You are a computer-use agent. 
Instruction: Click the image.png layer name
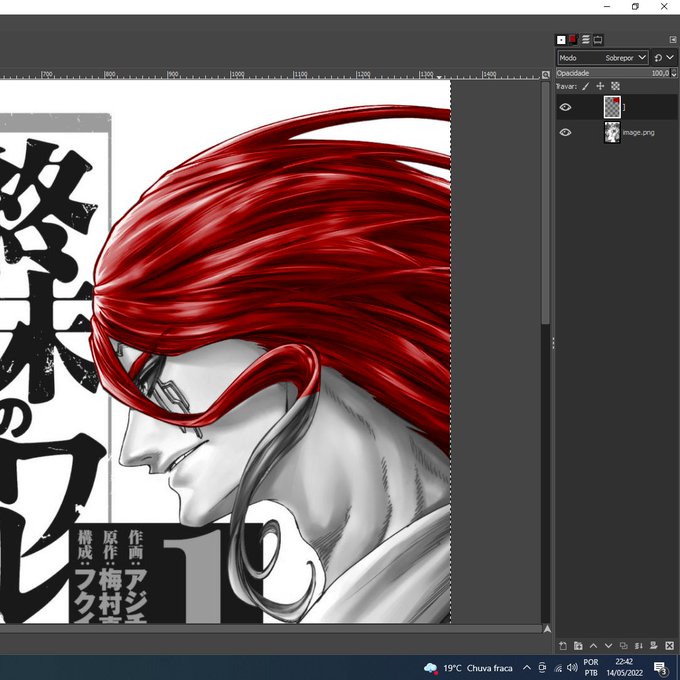point(638,132)
